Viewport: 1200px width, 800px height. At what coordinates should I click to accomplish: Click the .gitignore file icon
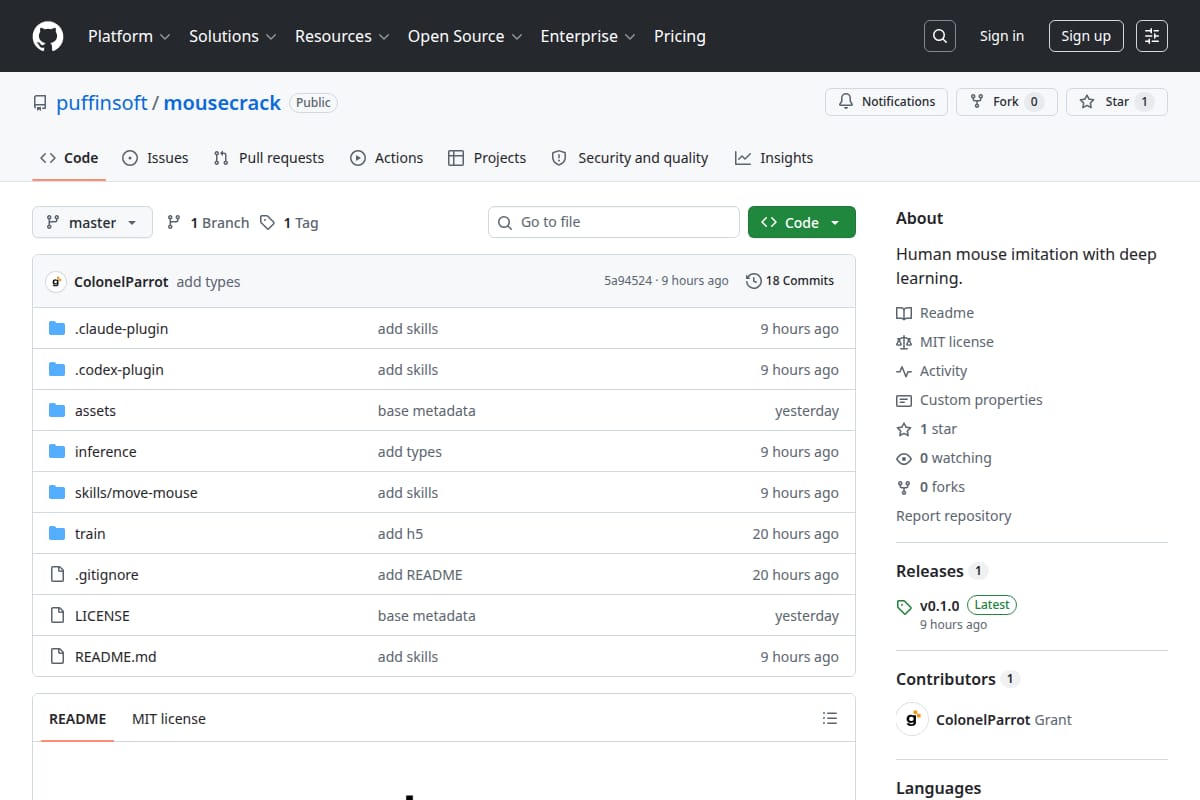point(57,575)
